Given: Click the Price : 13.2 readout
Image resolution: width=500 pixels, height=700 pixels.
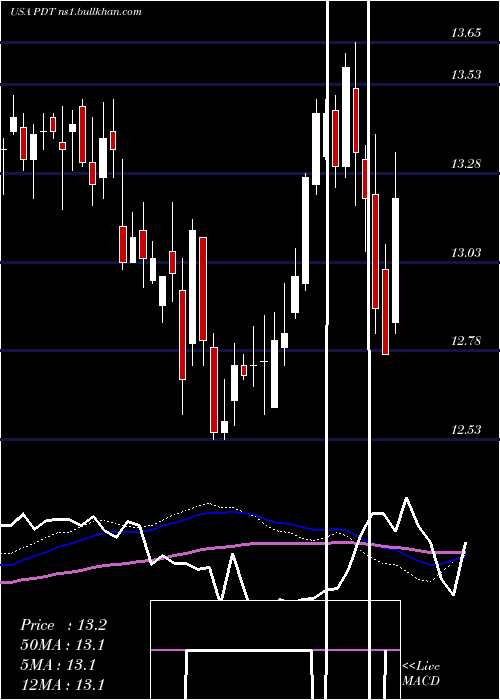Looking at the screenshot, I should (x=63, y=625).
